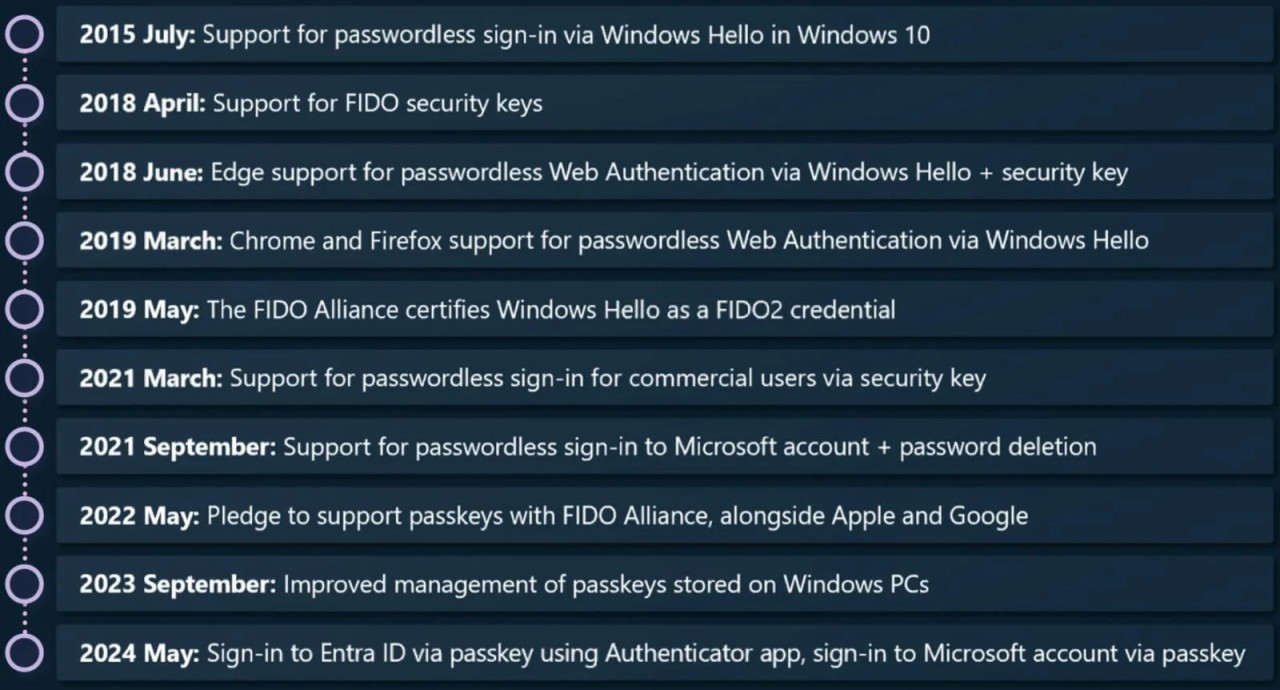Select the Chrome and Firefox support entry
The height and width of the screenshot is (690, 1280).
pyautogui.click(x=613, y=241)
